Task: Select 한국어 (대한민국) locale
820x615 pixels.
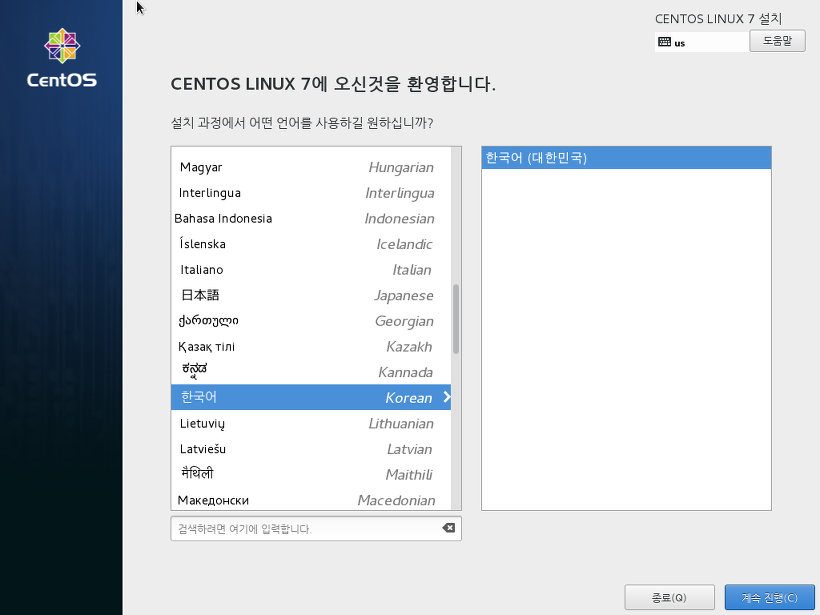Action: (626, 158)
